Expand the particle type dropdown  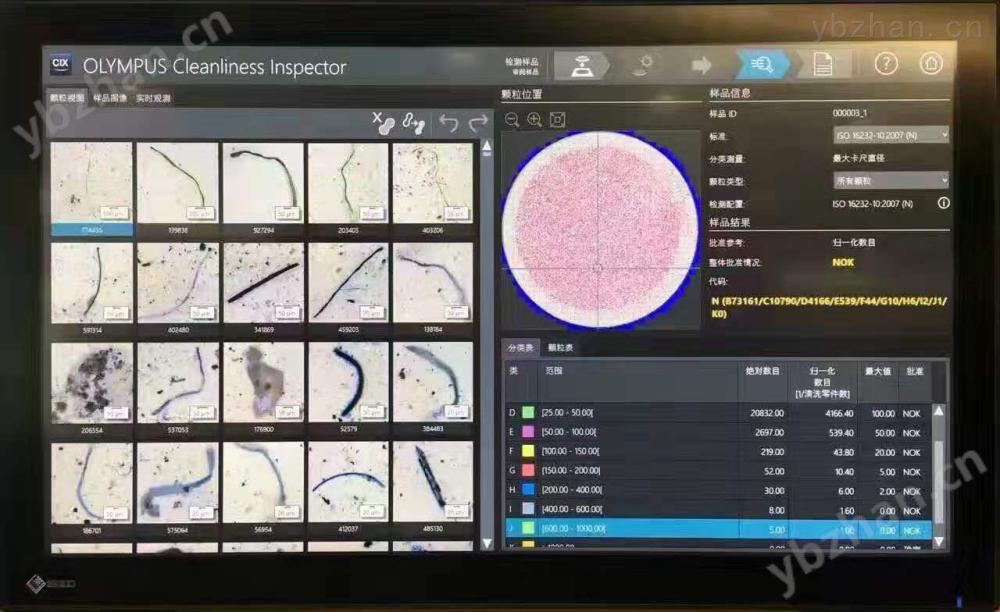[x=891, y=181]
